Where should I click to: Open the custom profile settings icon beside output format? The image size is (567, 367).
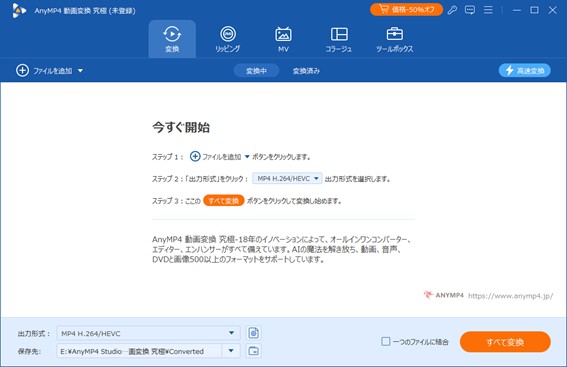tap(254, 333)
